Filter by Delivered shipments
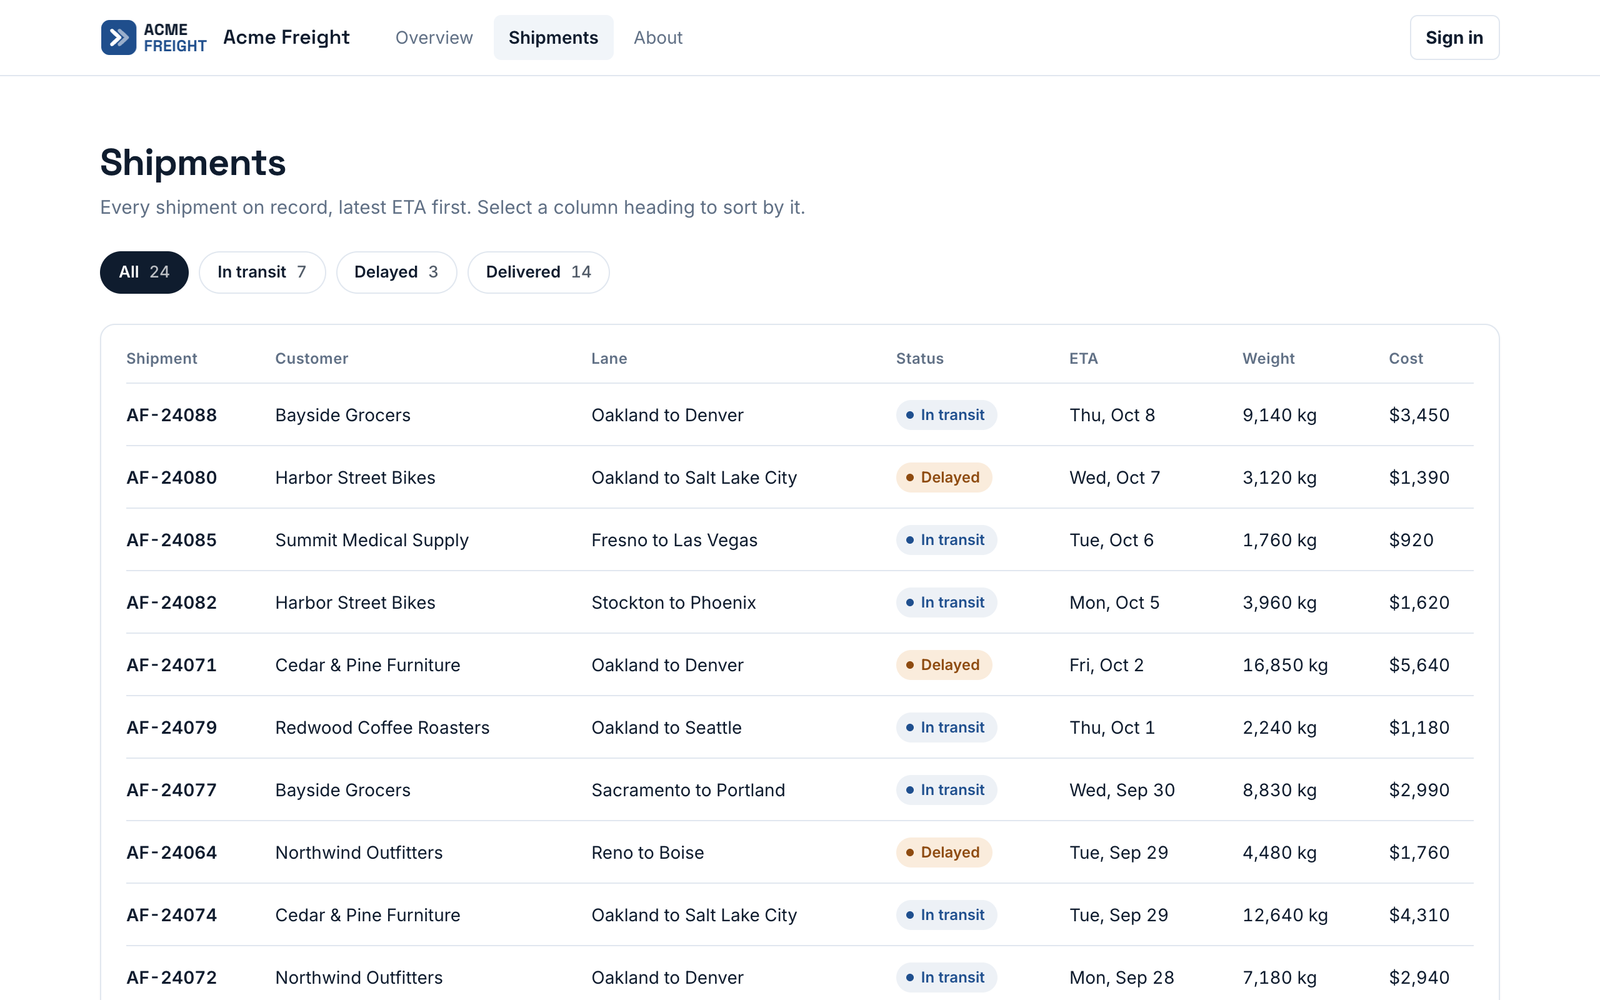 [x=538, y=272]
